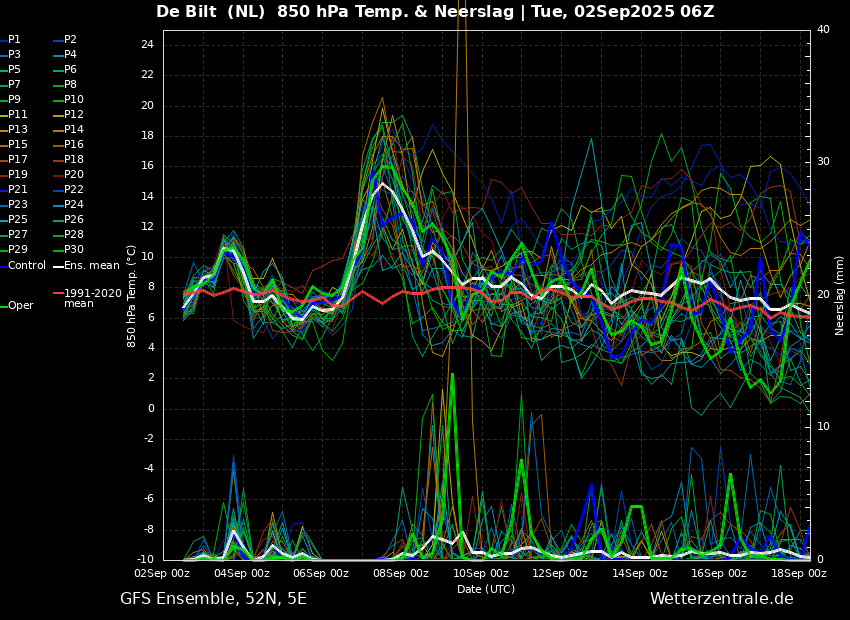Viewport: 850px width, 620px height.
Task: Select the P30 legend entry
Action: (73, 250)
